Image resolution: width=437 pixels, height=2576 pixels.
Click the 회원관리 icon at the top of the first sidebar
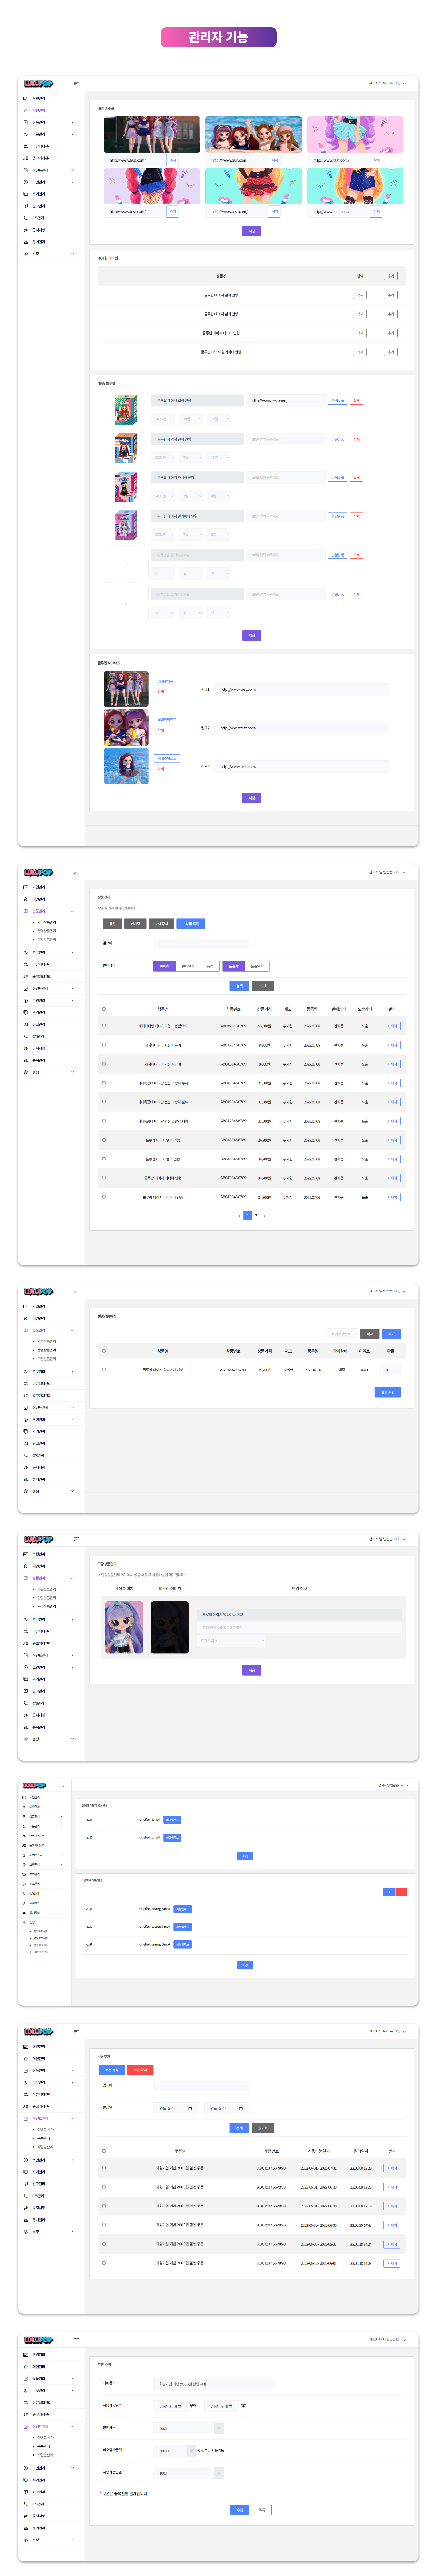(x=26, y=98)
